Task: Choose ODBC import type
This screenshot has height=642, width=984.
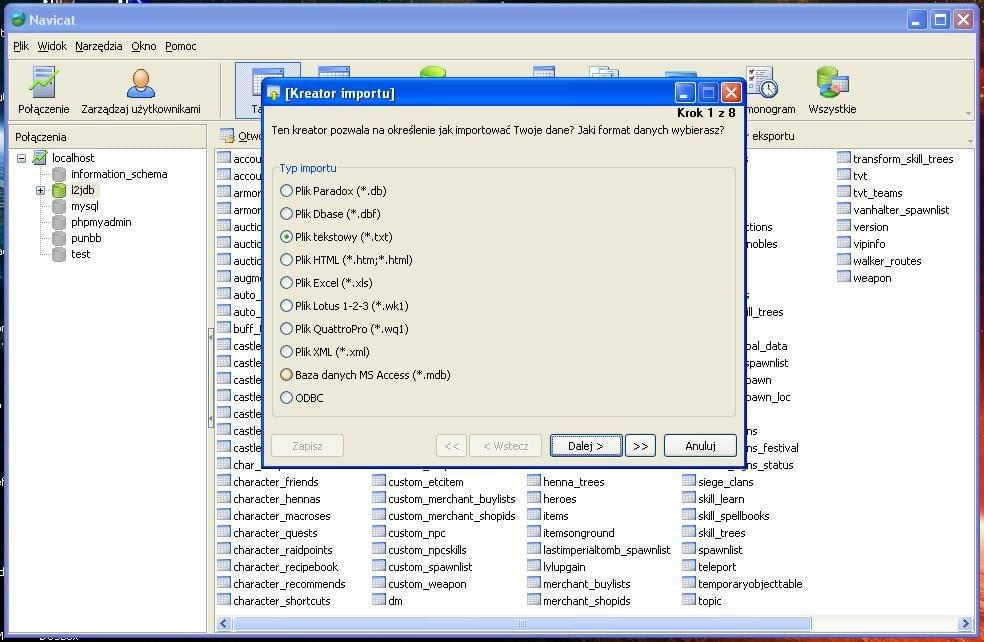Action: click(x=286, y=398)
